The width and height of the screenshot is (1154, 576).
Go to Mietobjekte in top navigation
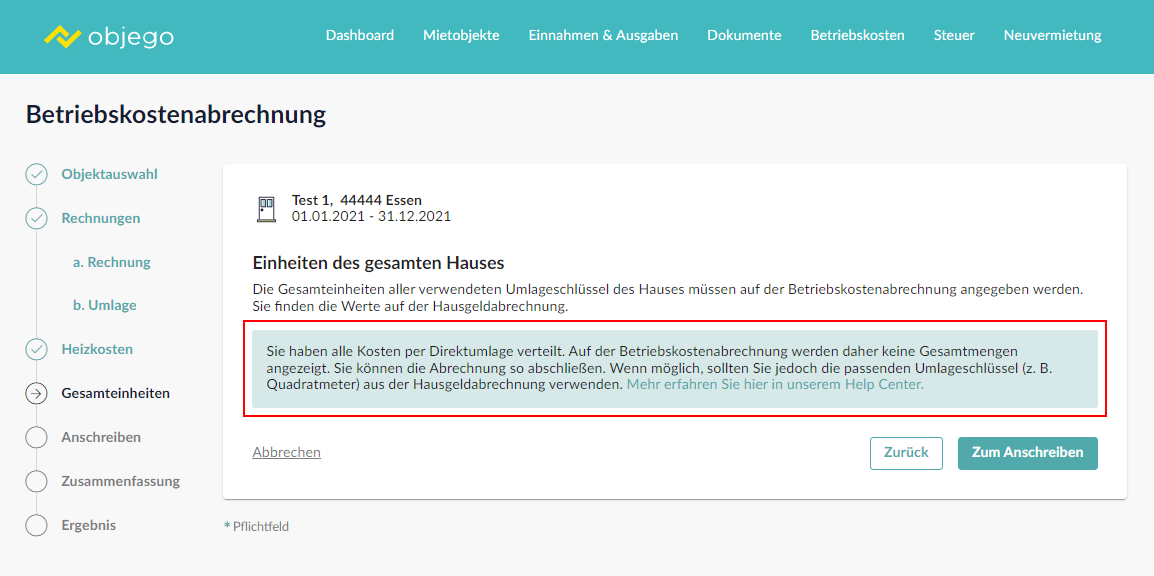461,35
